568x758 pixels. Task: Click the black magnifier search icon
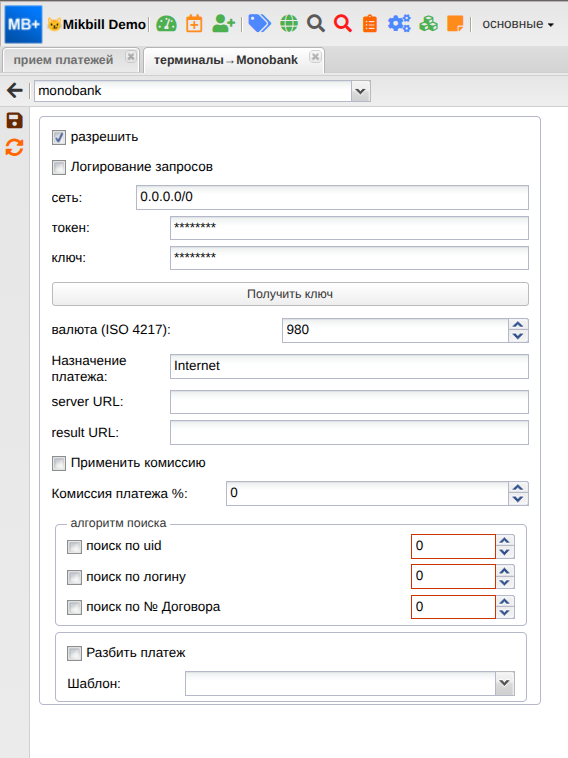coord(316,24)
